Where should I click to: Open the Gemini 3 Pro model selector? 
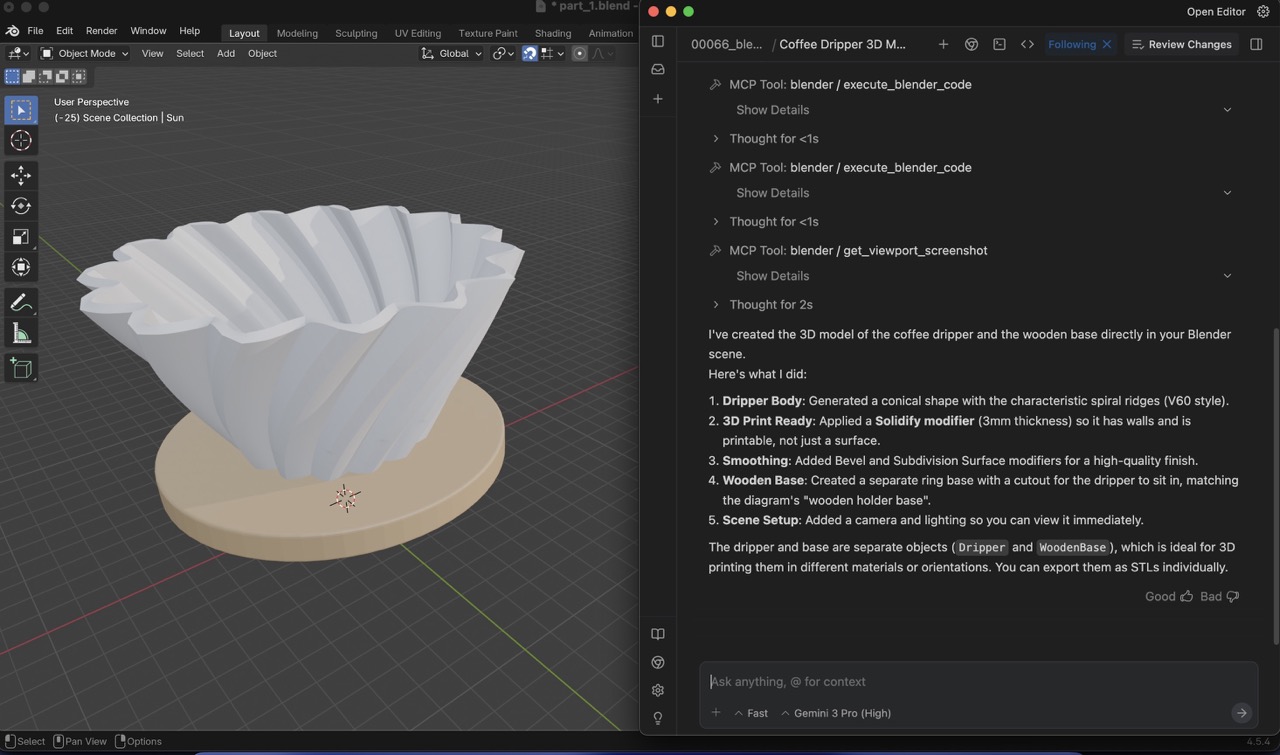[x=840, y=713]
